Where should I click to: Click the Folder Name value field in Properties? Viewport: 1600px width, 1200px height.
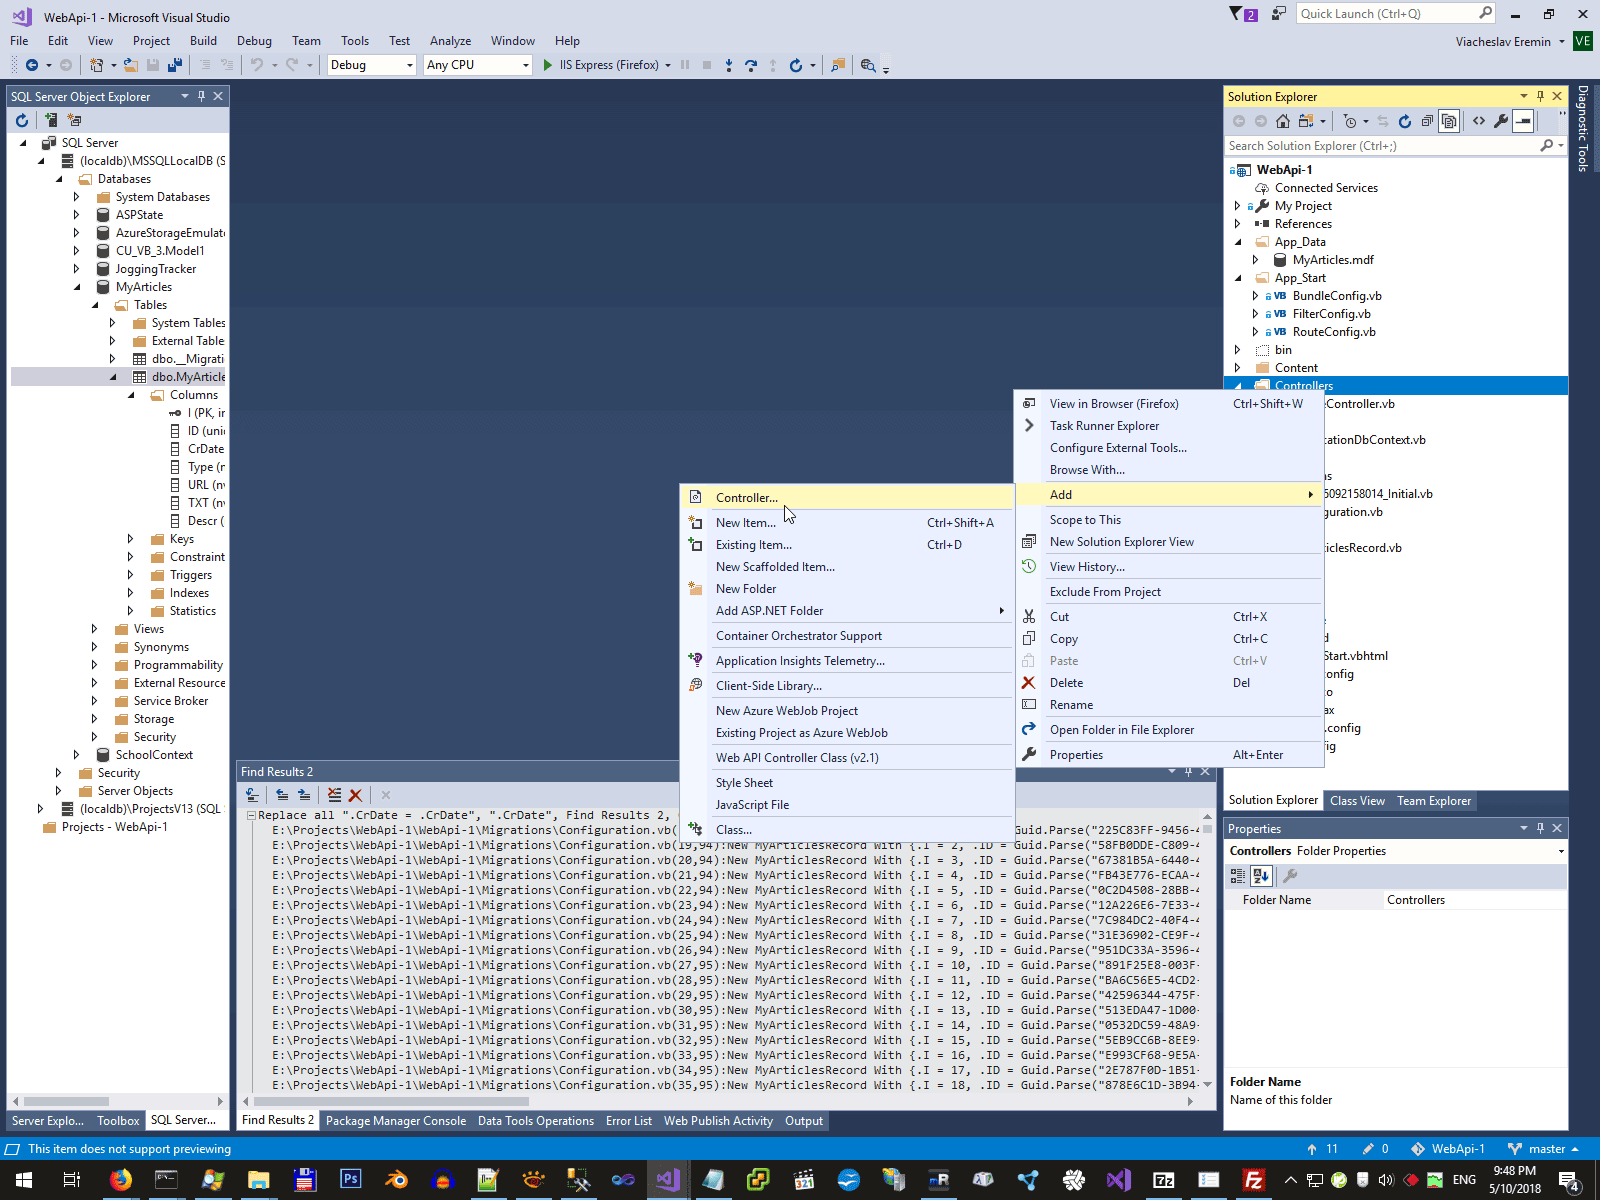coord(1474,900)
